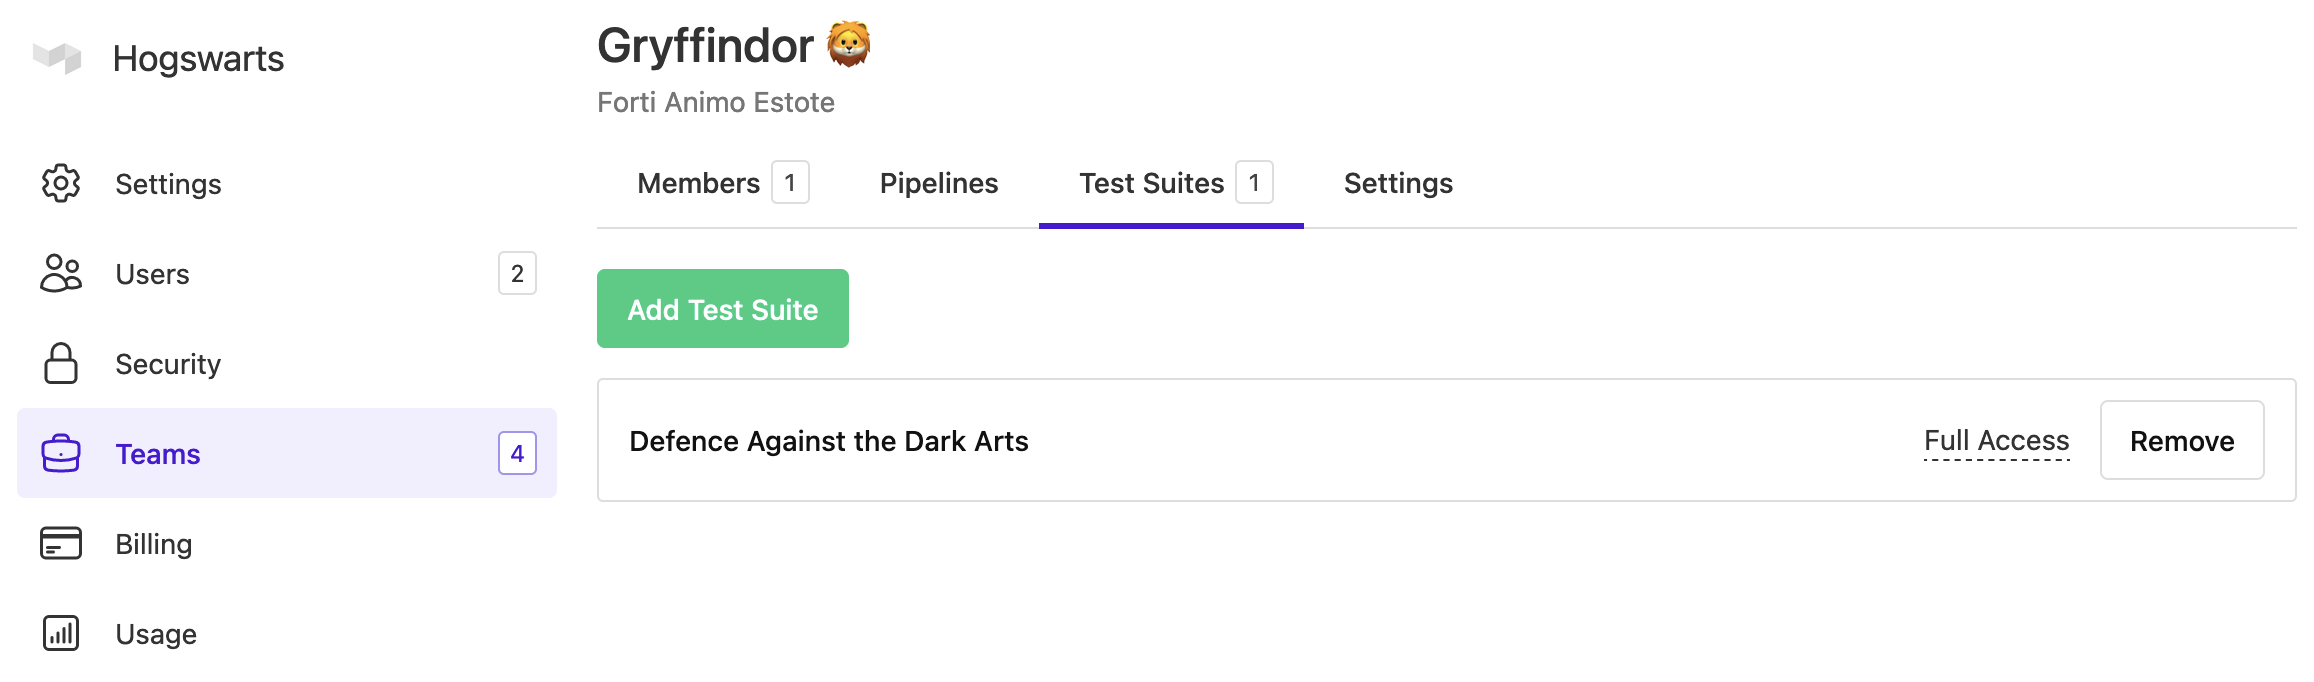Click the Users count badge showing 2

[518, 274]
